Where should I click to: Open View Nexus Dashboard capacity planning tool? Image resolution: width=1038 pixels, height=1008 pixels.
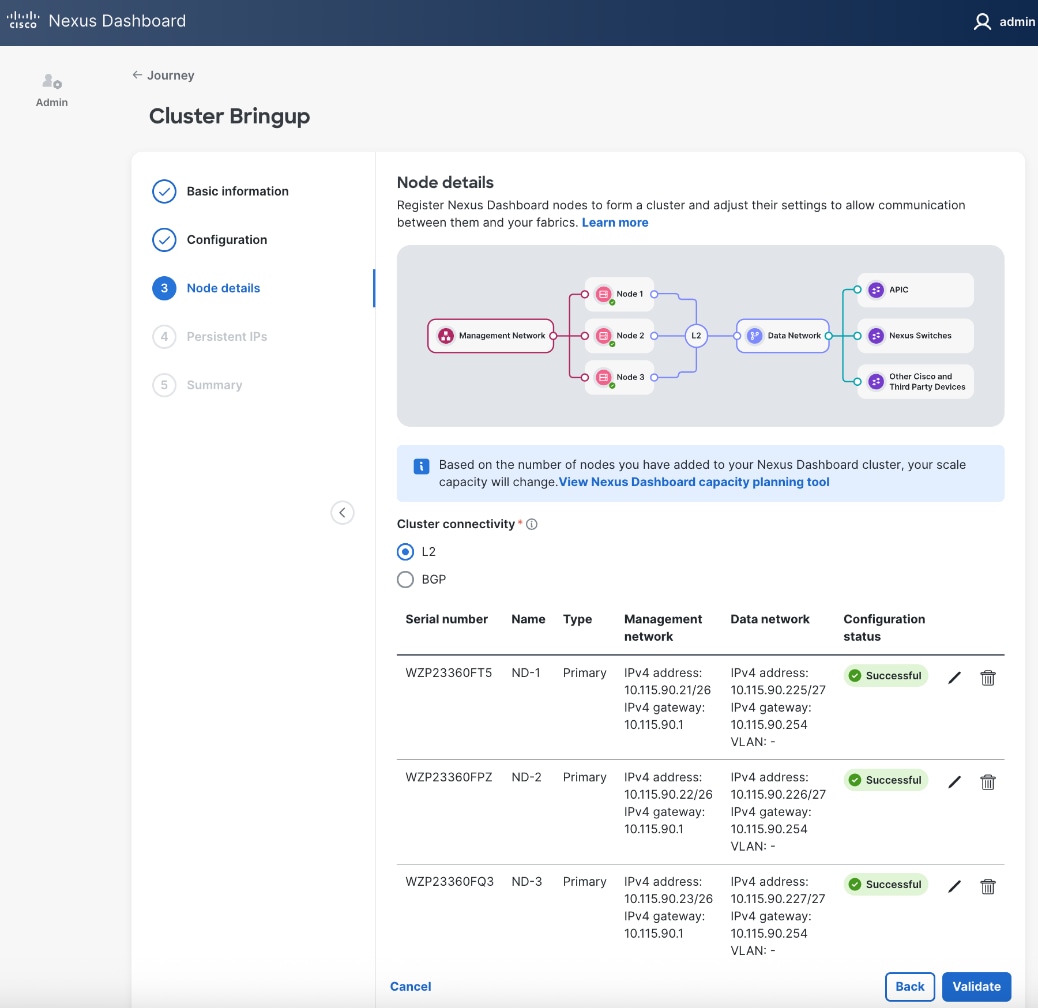point(694,482)
